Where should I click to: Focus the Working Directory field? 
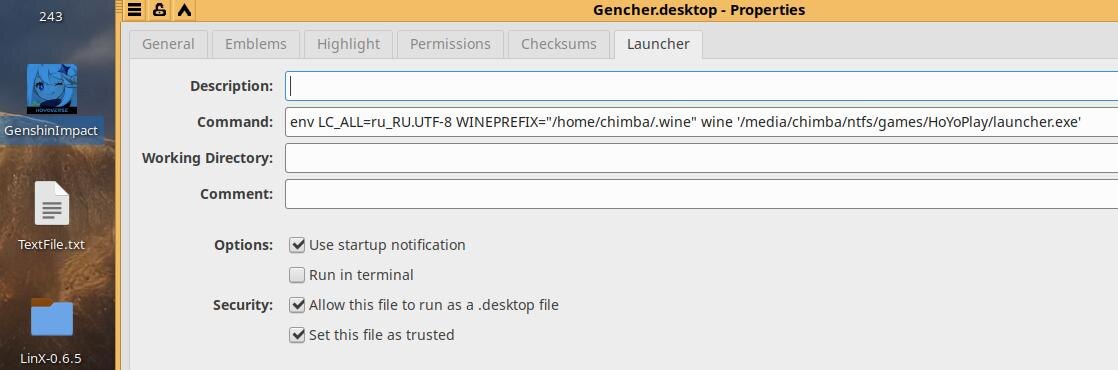click(x=702, y=158)
